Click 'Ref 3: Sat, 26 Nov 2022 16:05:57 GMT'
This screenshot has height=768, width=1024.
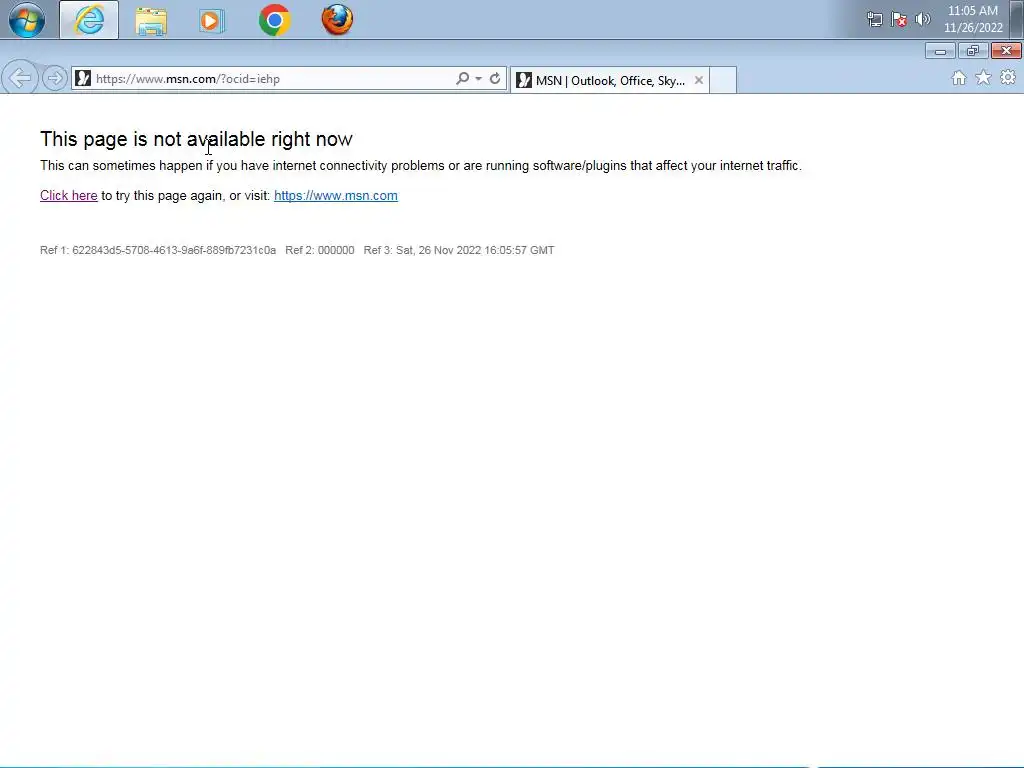(x=459, y=250)
